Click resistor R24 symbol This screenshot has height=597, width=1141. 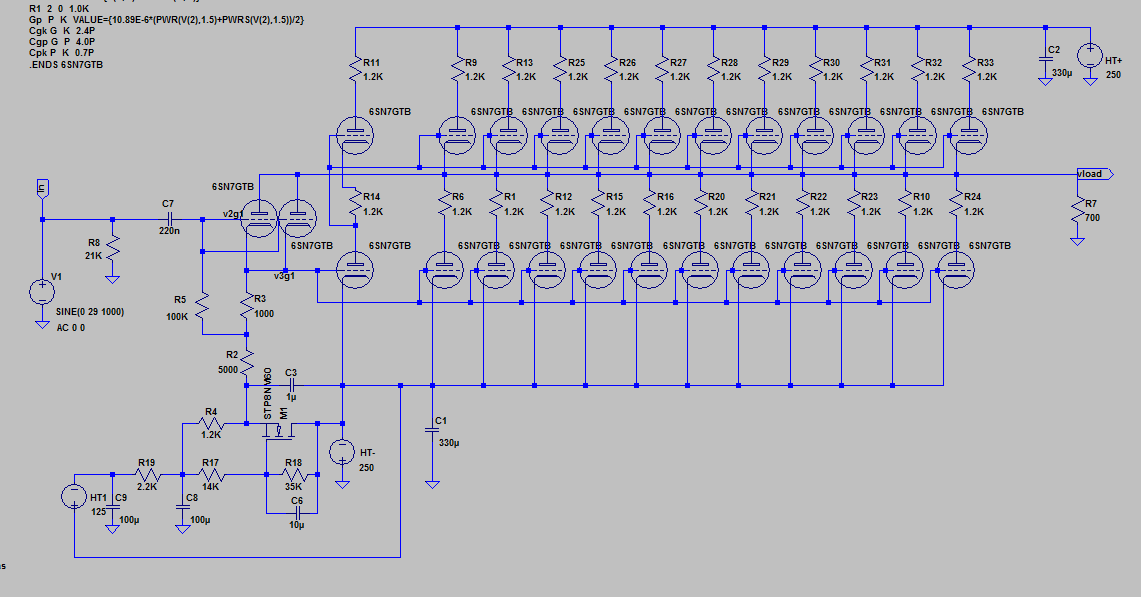click(956, 204)
